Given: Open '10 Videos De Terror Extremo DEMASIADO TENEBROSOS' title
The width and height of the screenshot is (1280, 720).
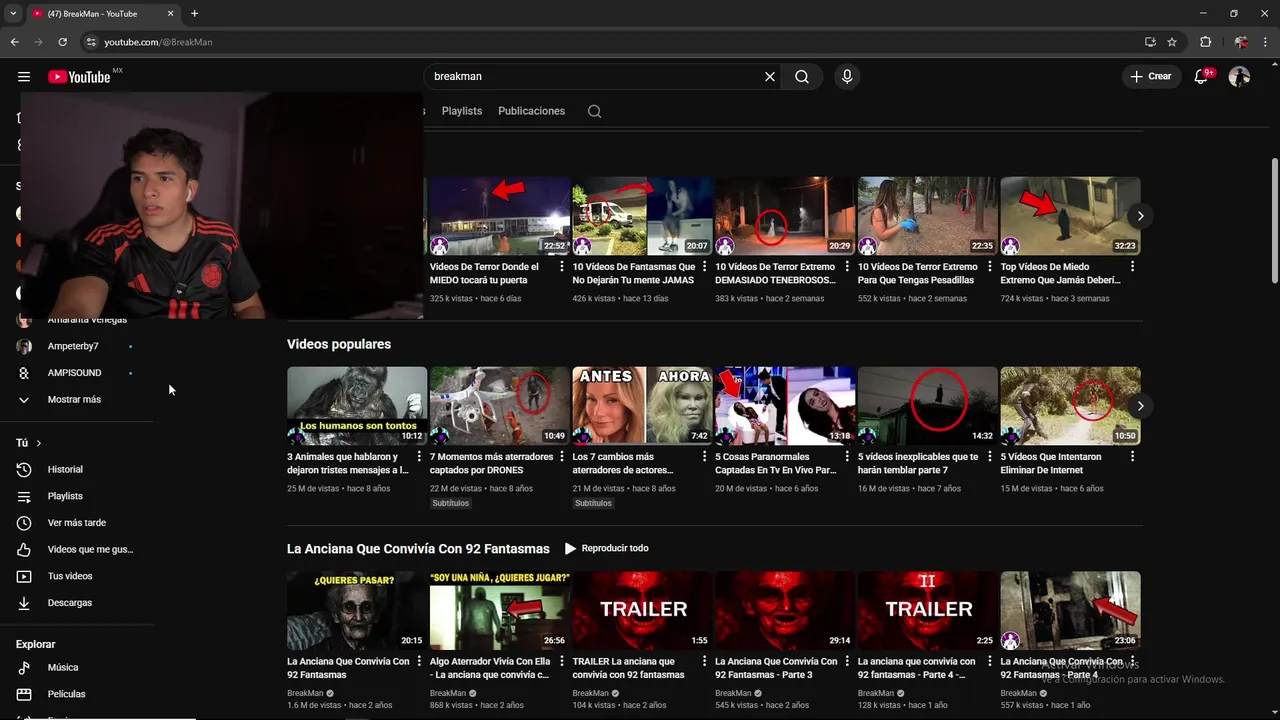Looking at the screenshot, I should [x=775, y=273].
